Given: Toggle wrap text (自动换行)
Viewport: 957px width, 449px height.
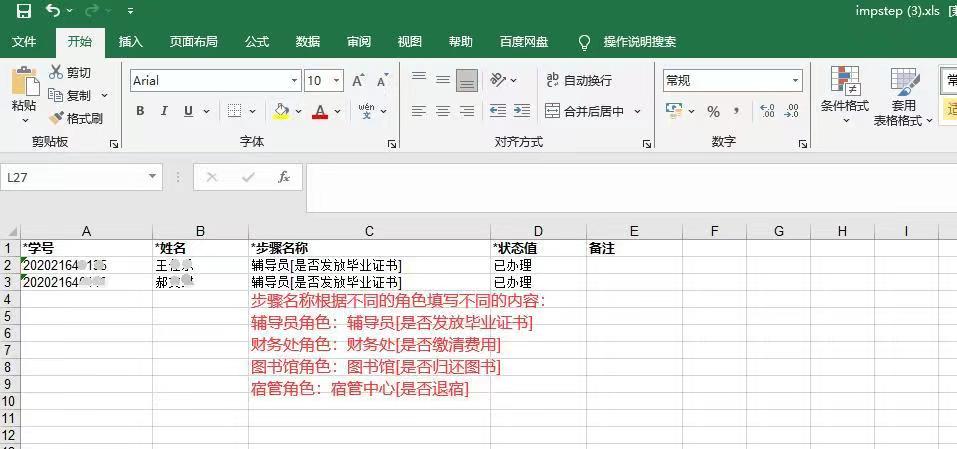Looking at the screenshot, I should (x=579, y=80).
